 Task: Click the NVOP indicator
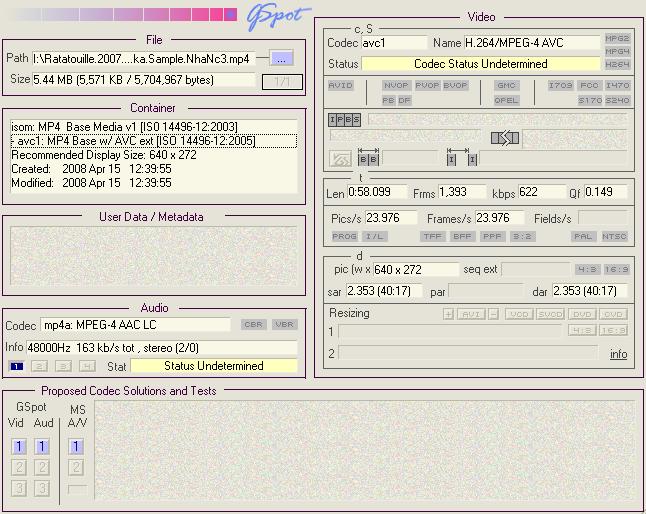click(x=396, y=85)
